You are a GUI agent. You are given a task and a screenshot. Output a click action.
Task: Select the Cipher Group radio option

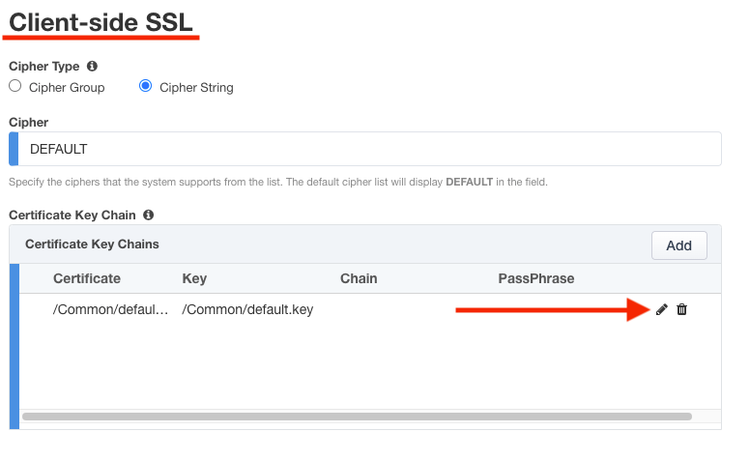(15, 87)
